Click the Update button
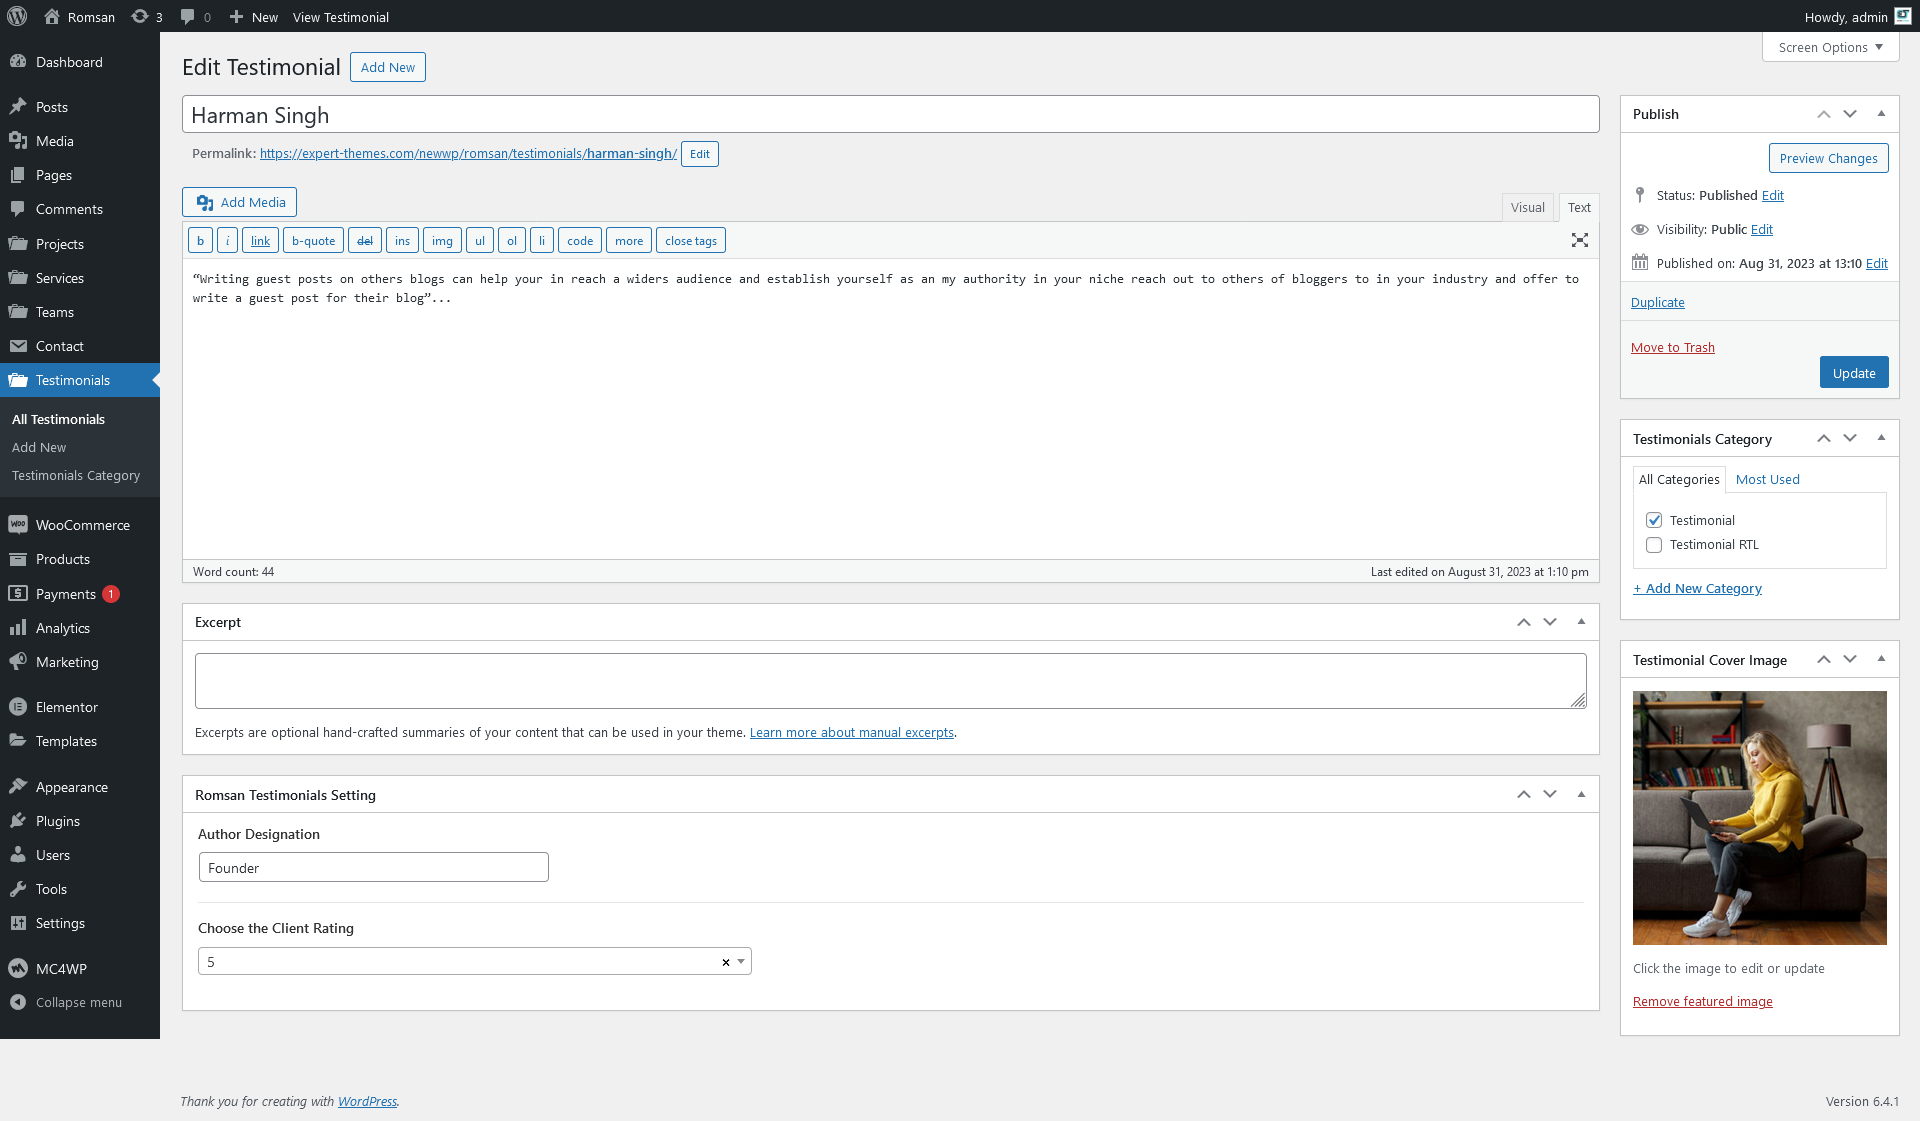Screen dimensions: 1920x1121 [x=1853, y=373]
